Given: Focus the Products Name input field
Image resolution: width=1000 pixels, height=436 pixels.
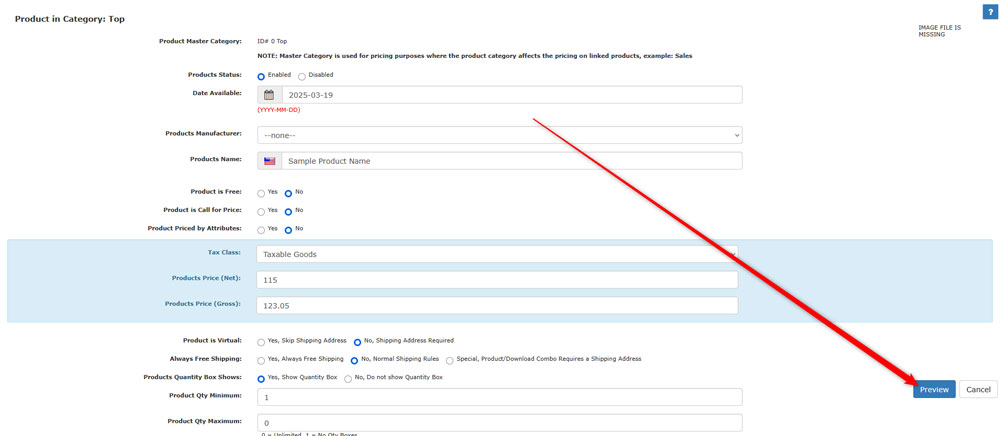Looking at the screenshot, I should pos(511,161).
